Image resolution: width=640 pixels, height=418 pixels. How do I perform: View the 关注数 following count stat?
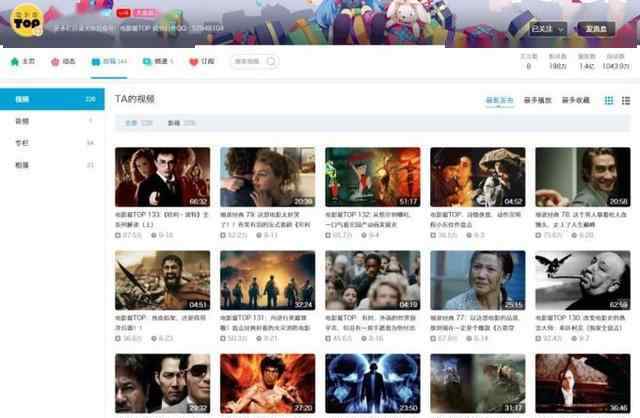pyautogui.click(x=529, y=61)
